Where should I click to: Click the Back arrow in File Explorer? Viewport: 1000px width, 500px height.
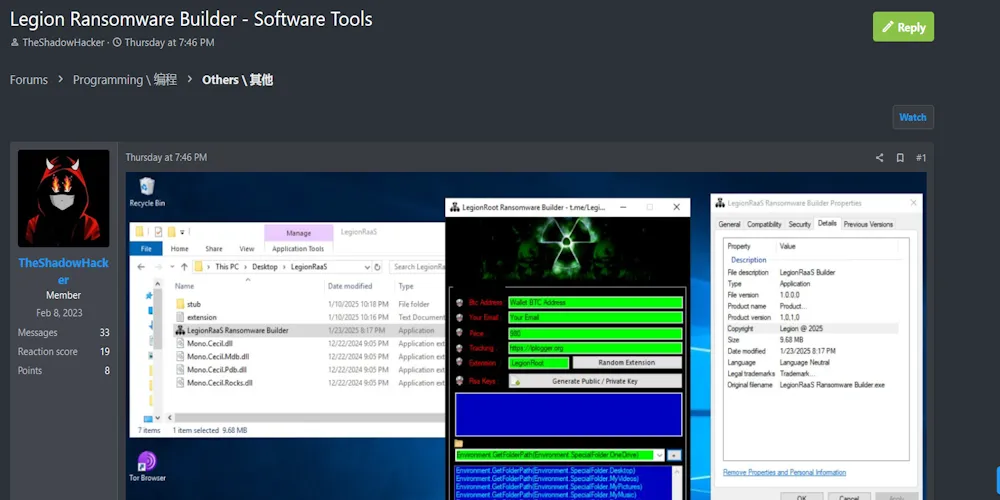(142, 267)
